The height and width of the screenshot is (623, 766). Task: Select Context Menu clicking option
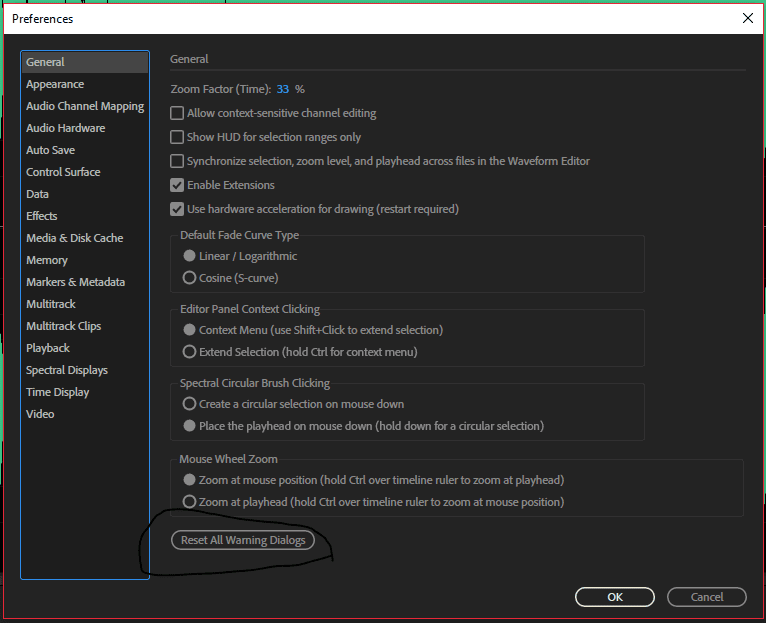pyautogui.click(x=190, y=330)
